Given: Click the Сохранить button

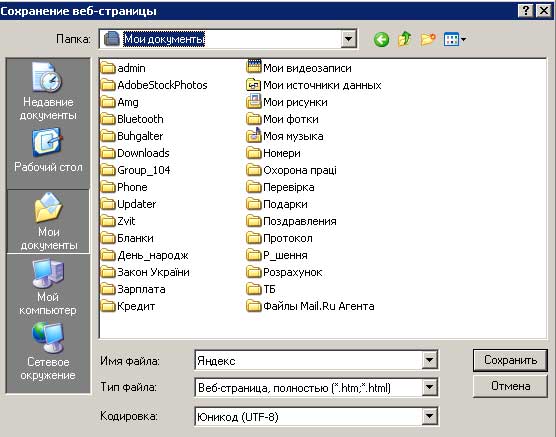Looking at the screenshot, I should point(510,360).
